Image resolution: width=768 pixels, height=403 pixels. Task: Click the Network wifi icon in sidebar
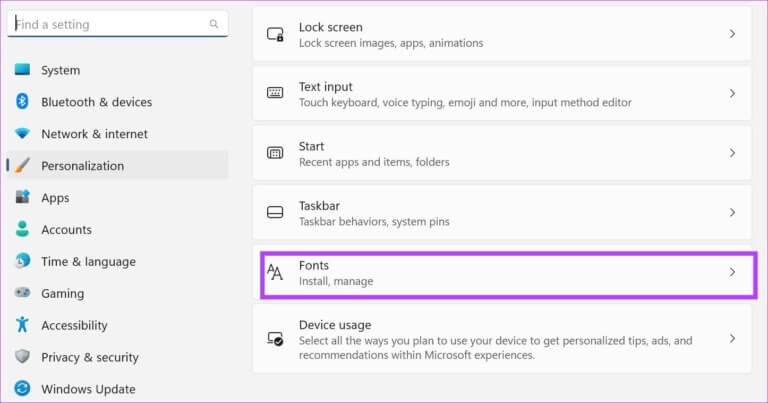click(22, 133)
